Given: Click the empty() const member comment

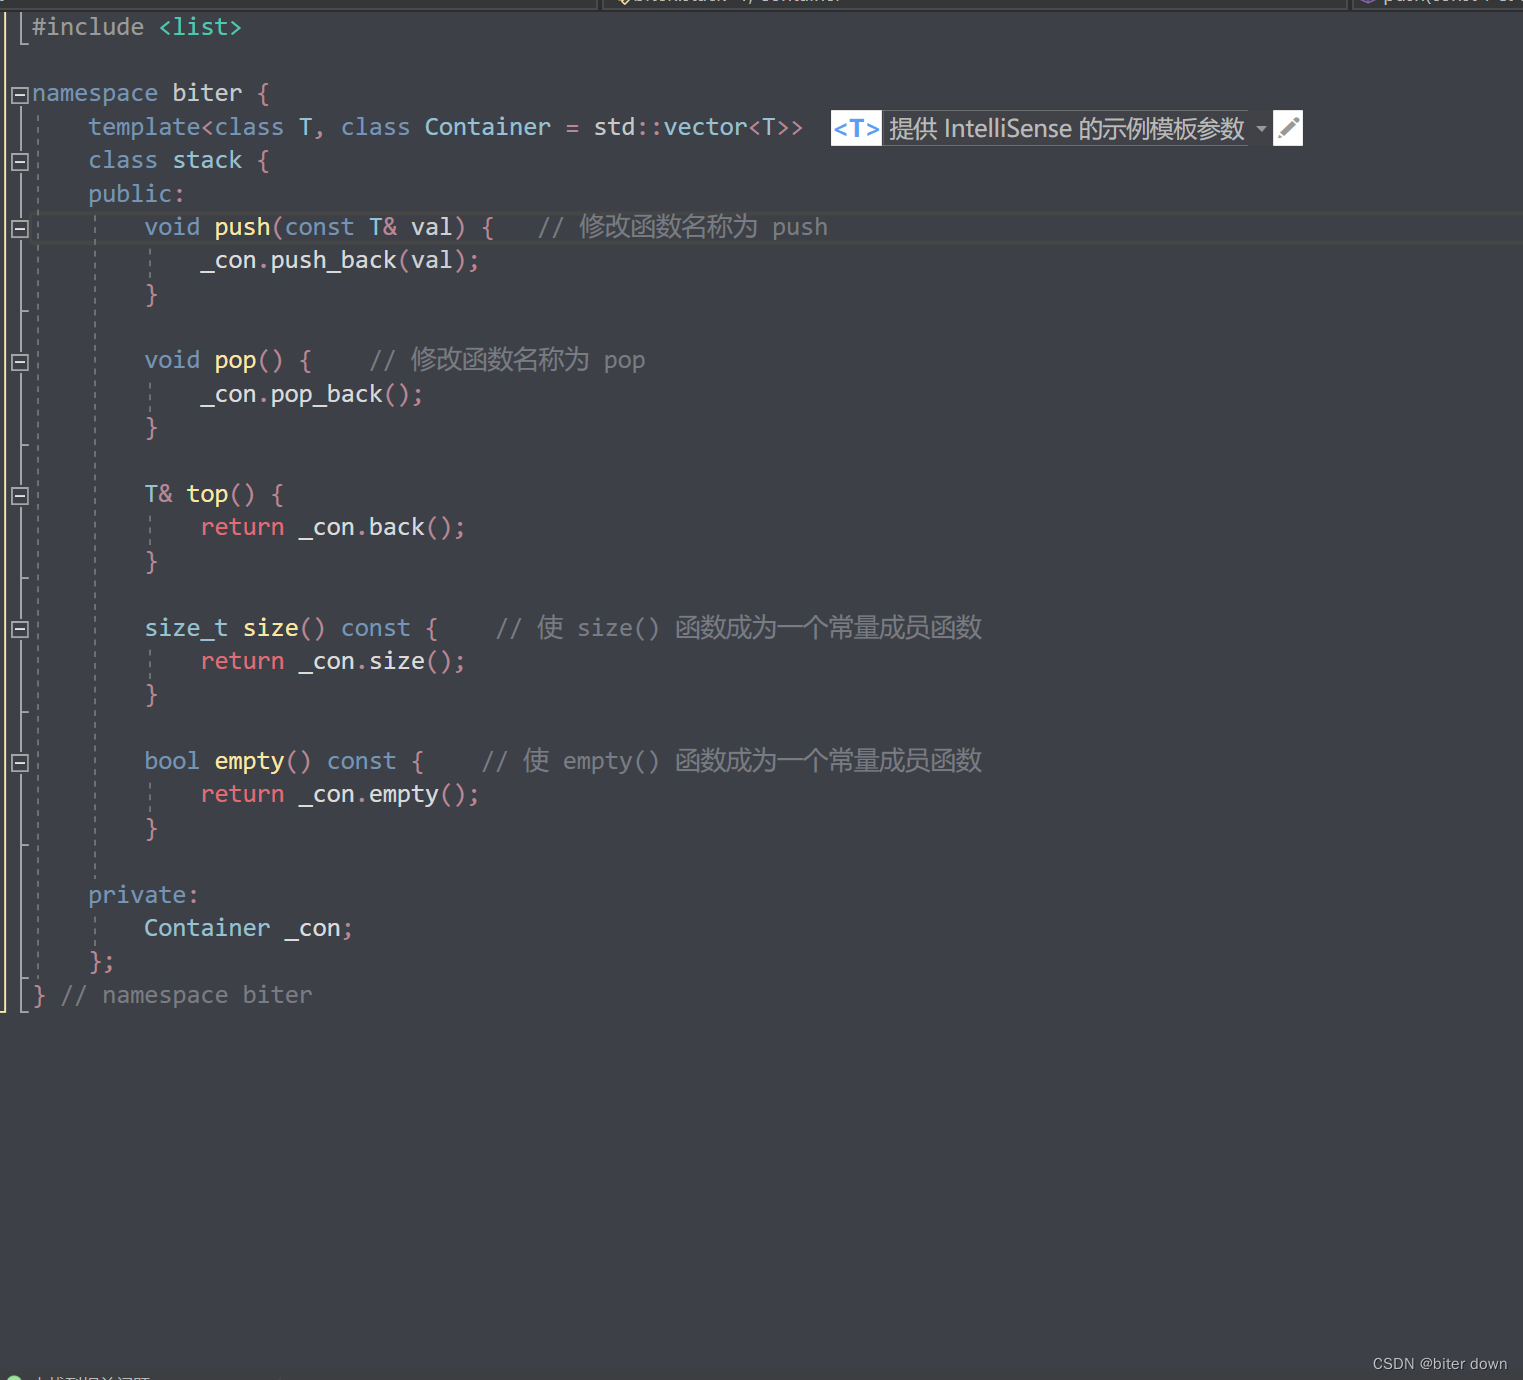Looking at the screenshot, I should coord(732,761).
